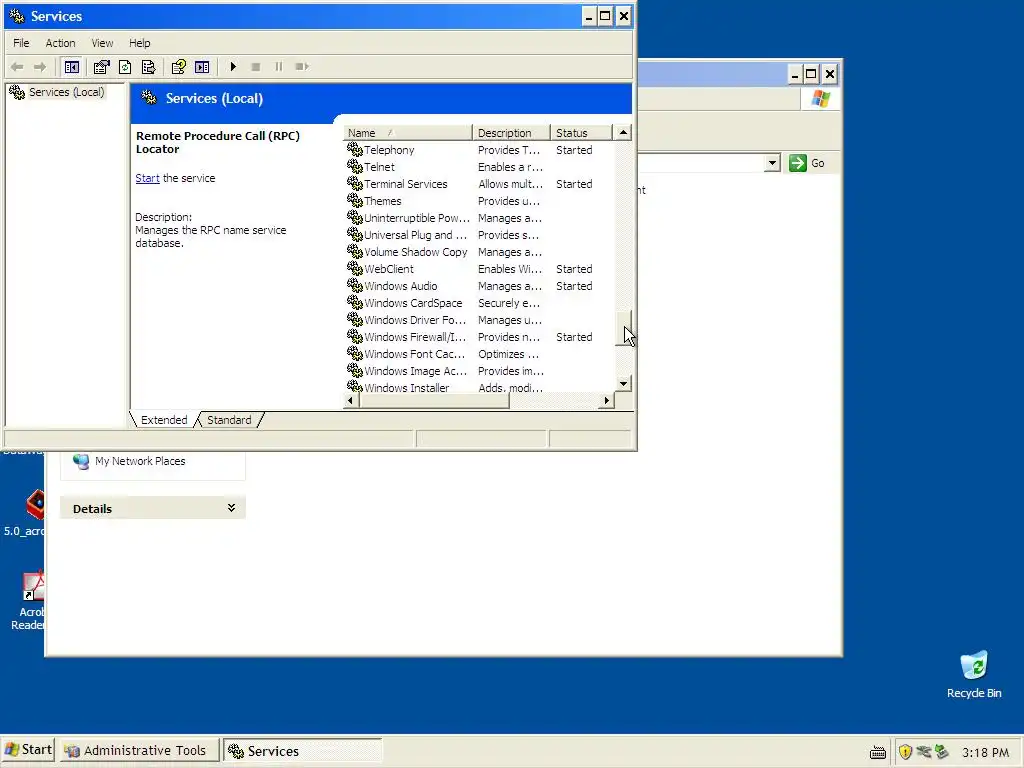Open the File menu
1024x768 pixels.
click(x=21, y=43)
